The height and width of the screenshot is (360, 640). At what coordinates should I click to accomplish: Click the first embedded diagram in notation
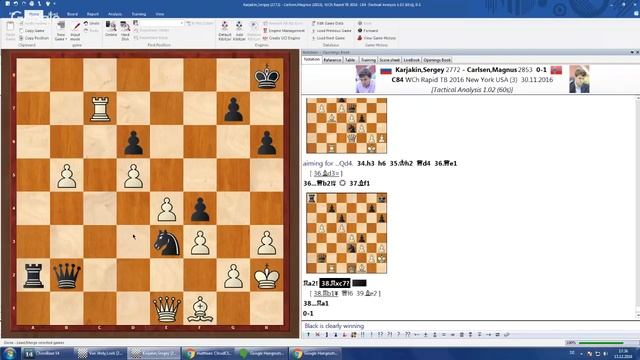click(347, 126)
